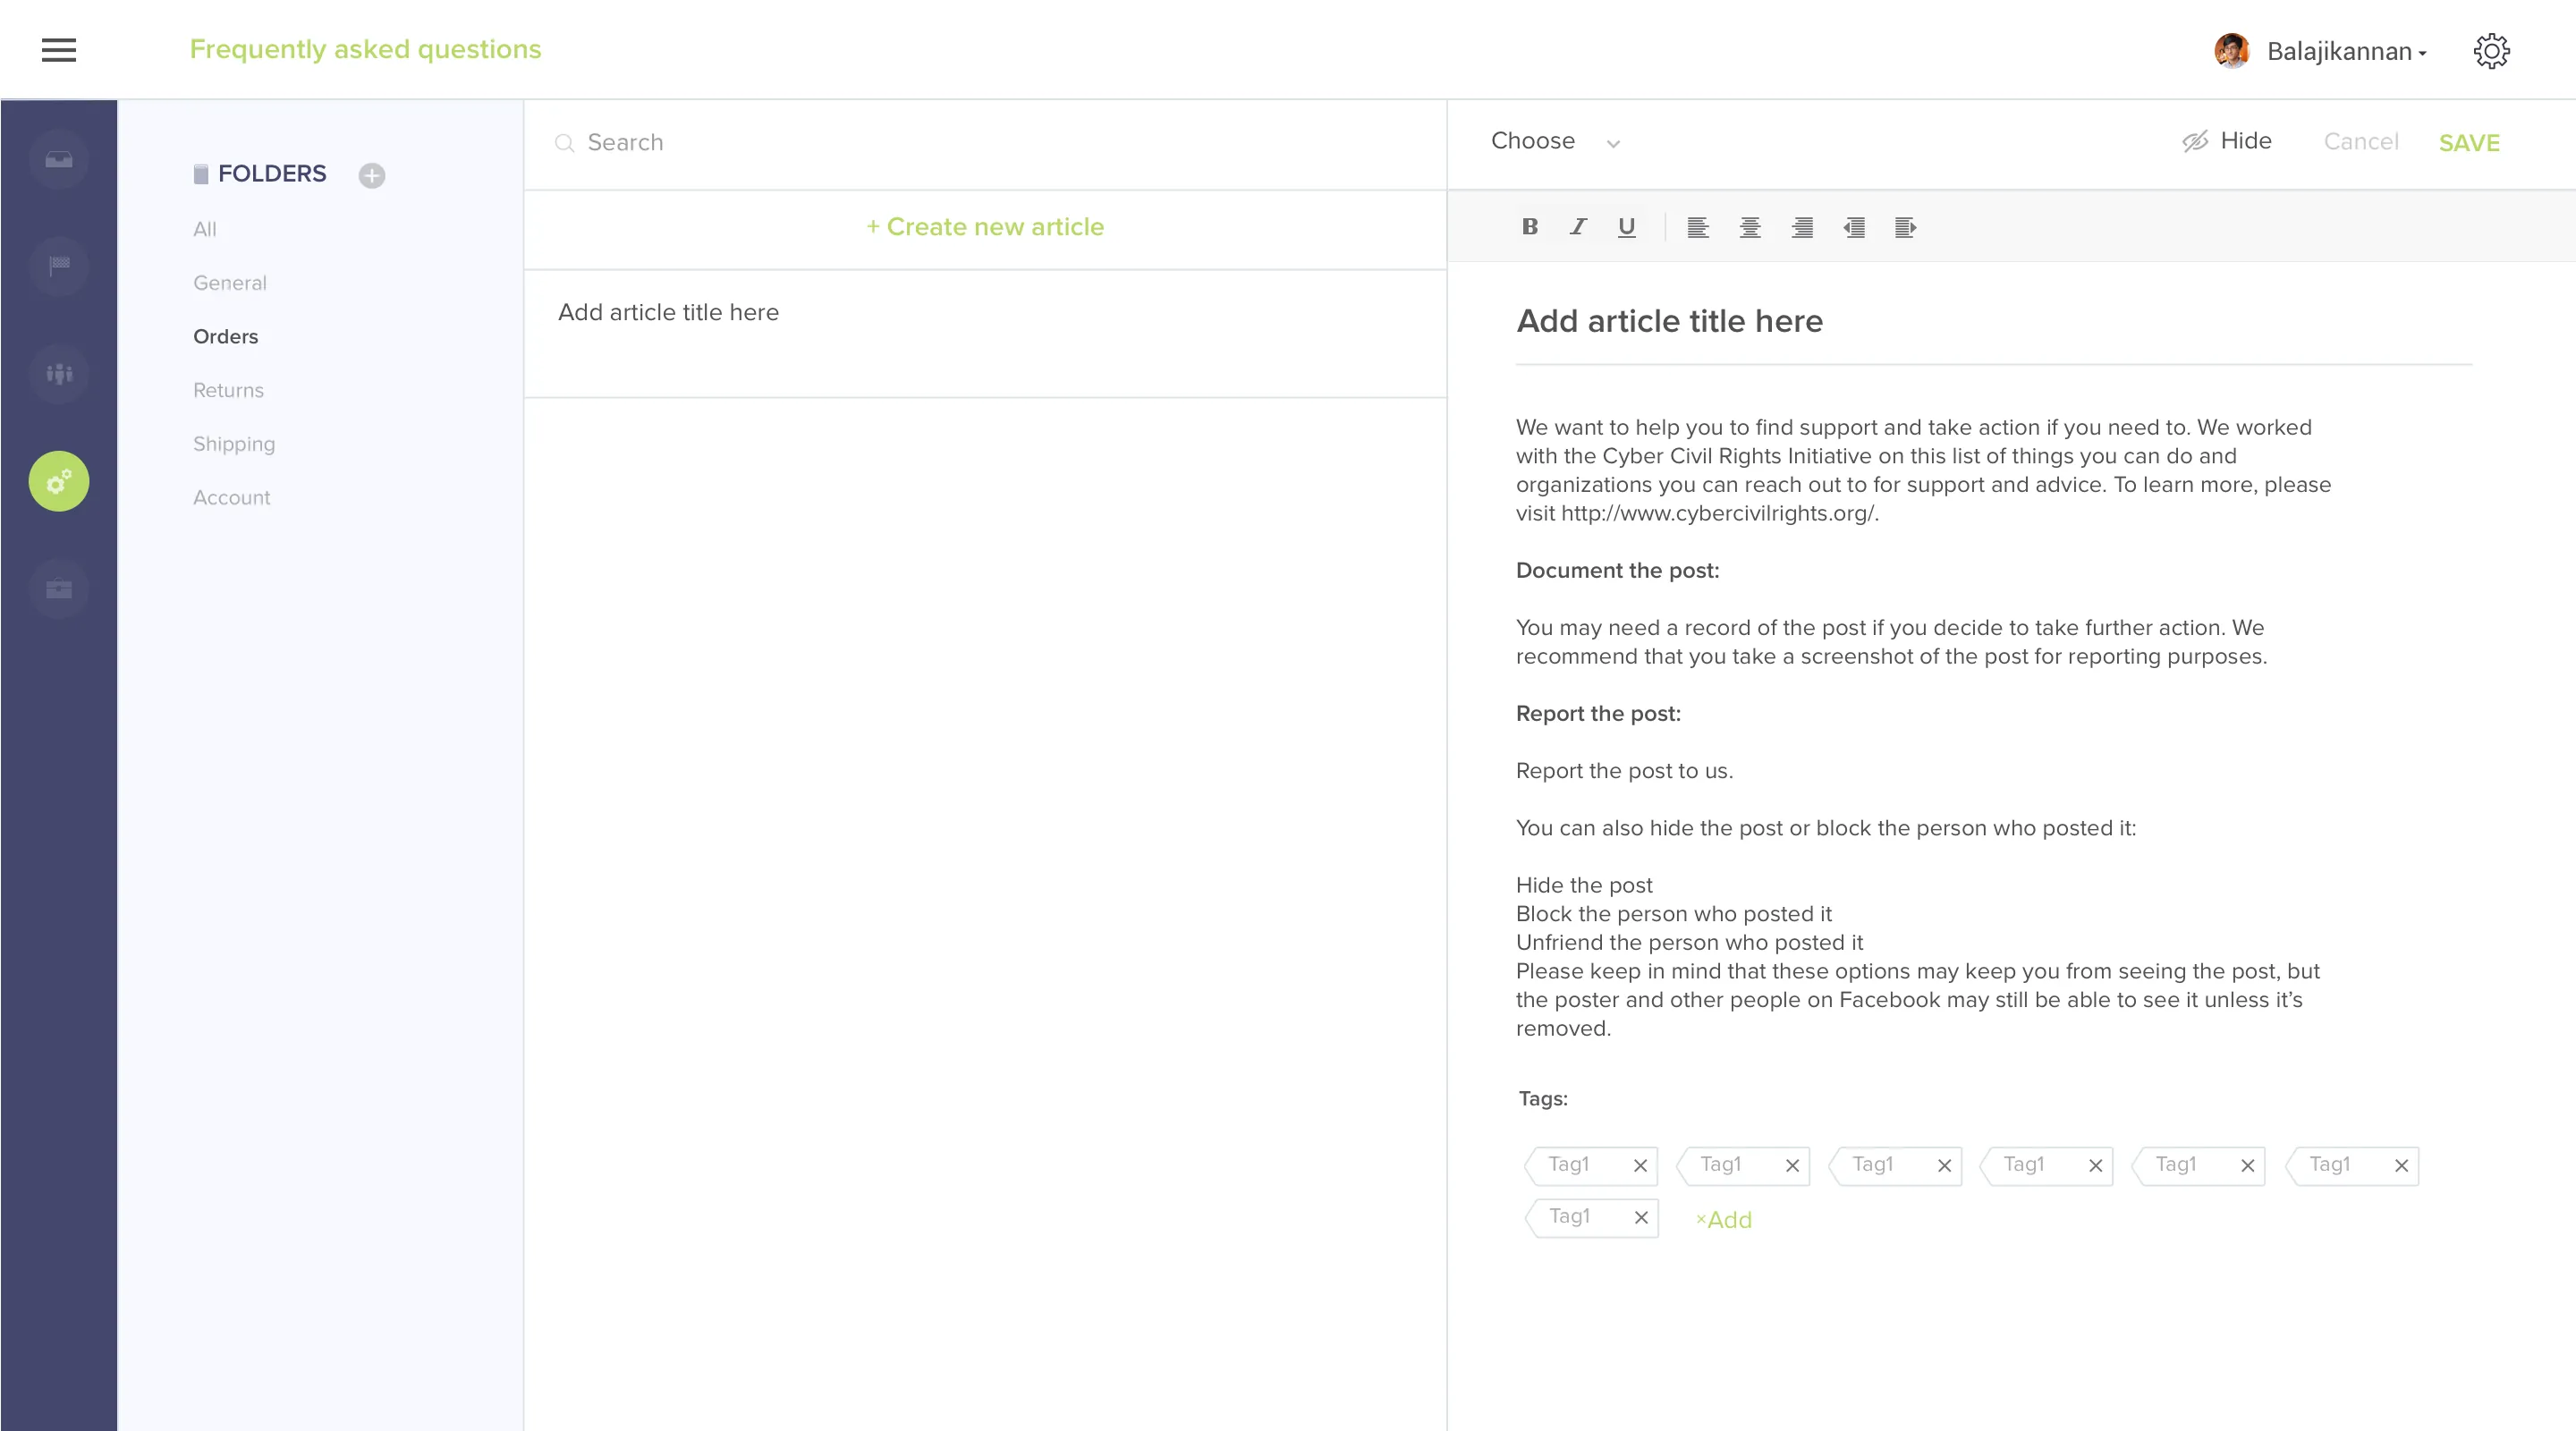Add a new folder with plus icon
Image resolution: width=2576 pixels, height=1431 pixels.
pyautogui.click(x=372, y=175)
